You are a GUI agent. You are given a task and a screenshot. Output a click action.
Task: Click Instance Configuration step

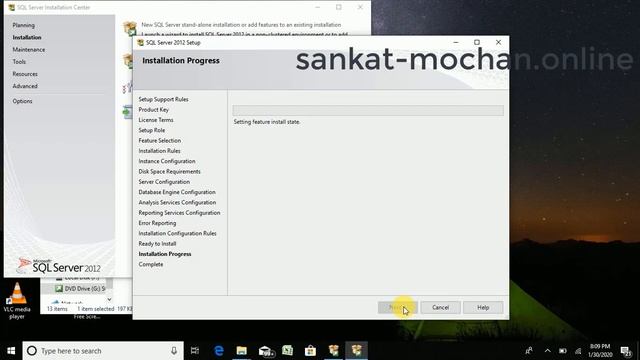pyautogui.click(x=167, y=161)
